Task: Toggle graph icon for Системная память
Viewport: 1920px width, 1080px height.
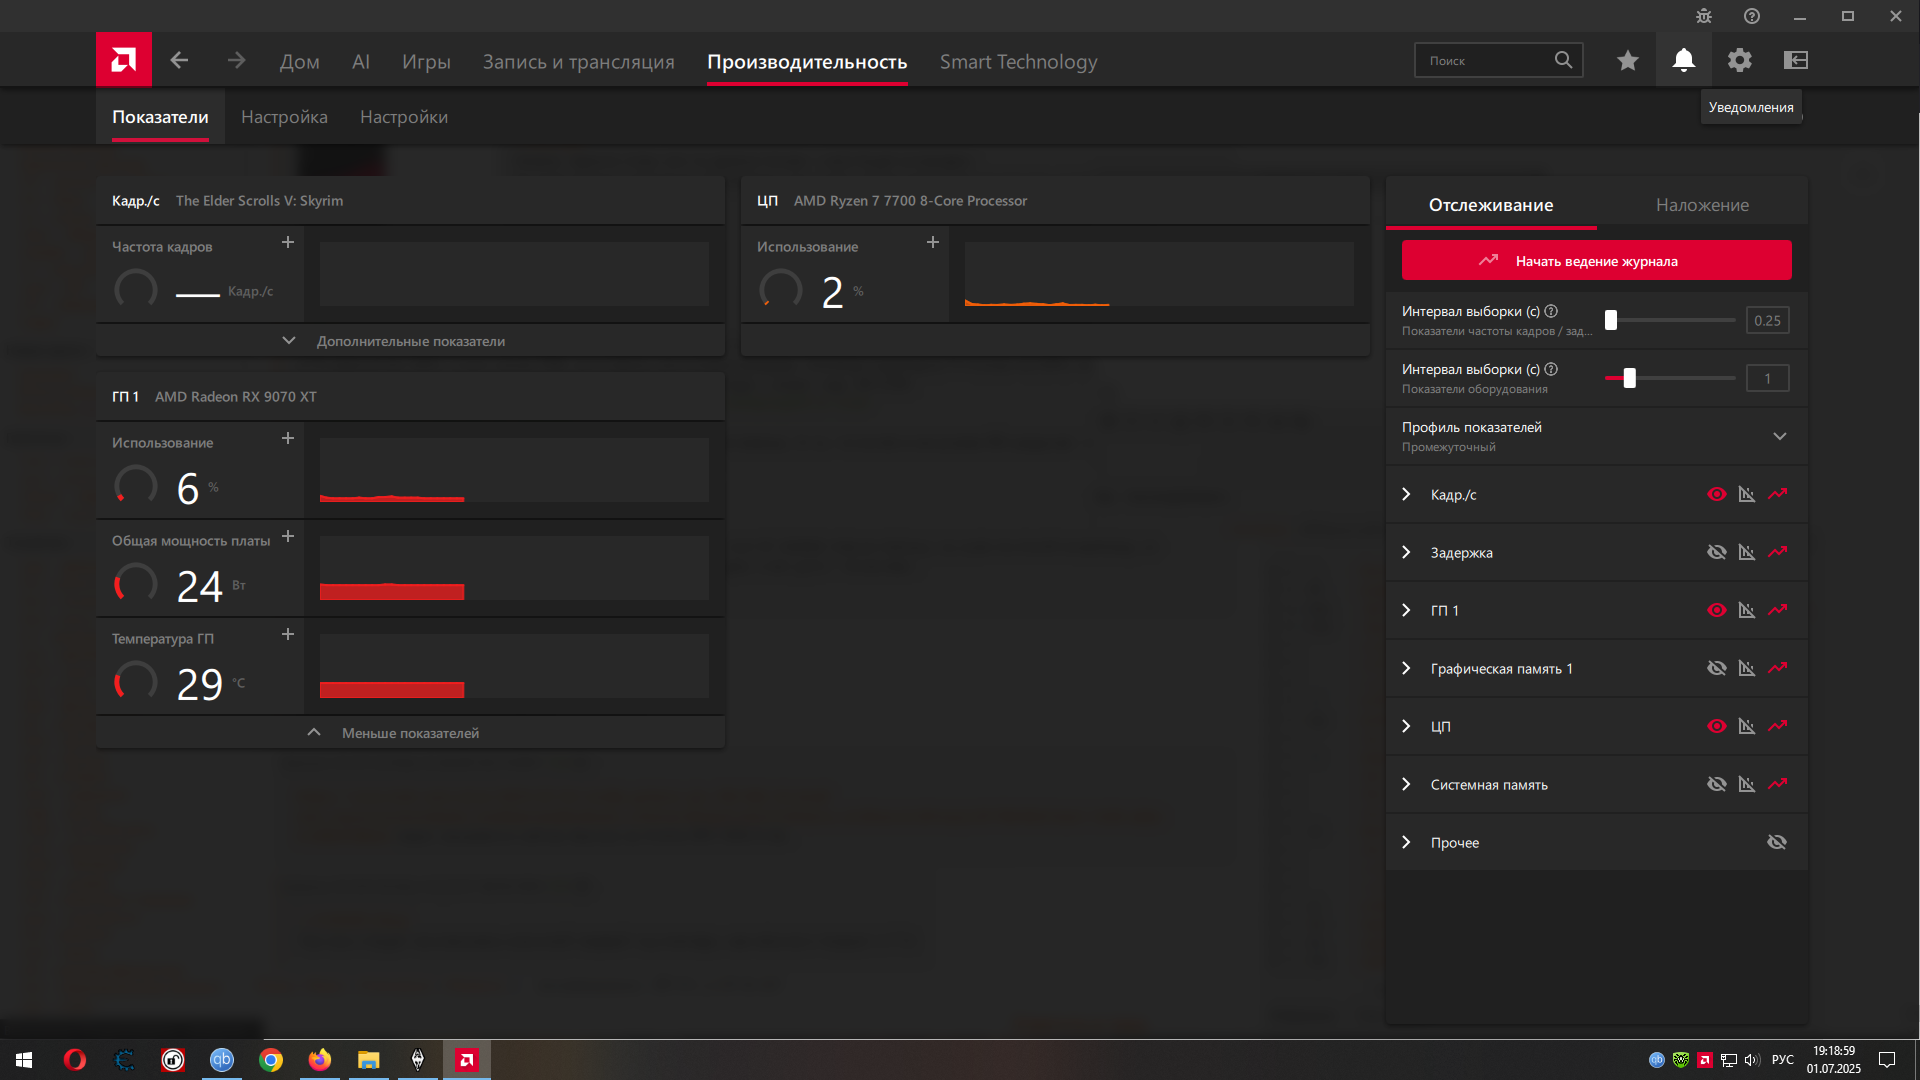Action: click(1747, 784)
